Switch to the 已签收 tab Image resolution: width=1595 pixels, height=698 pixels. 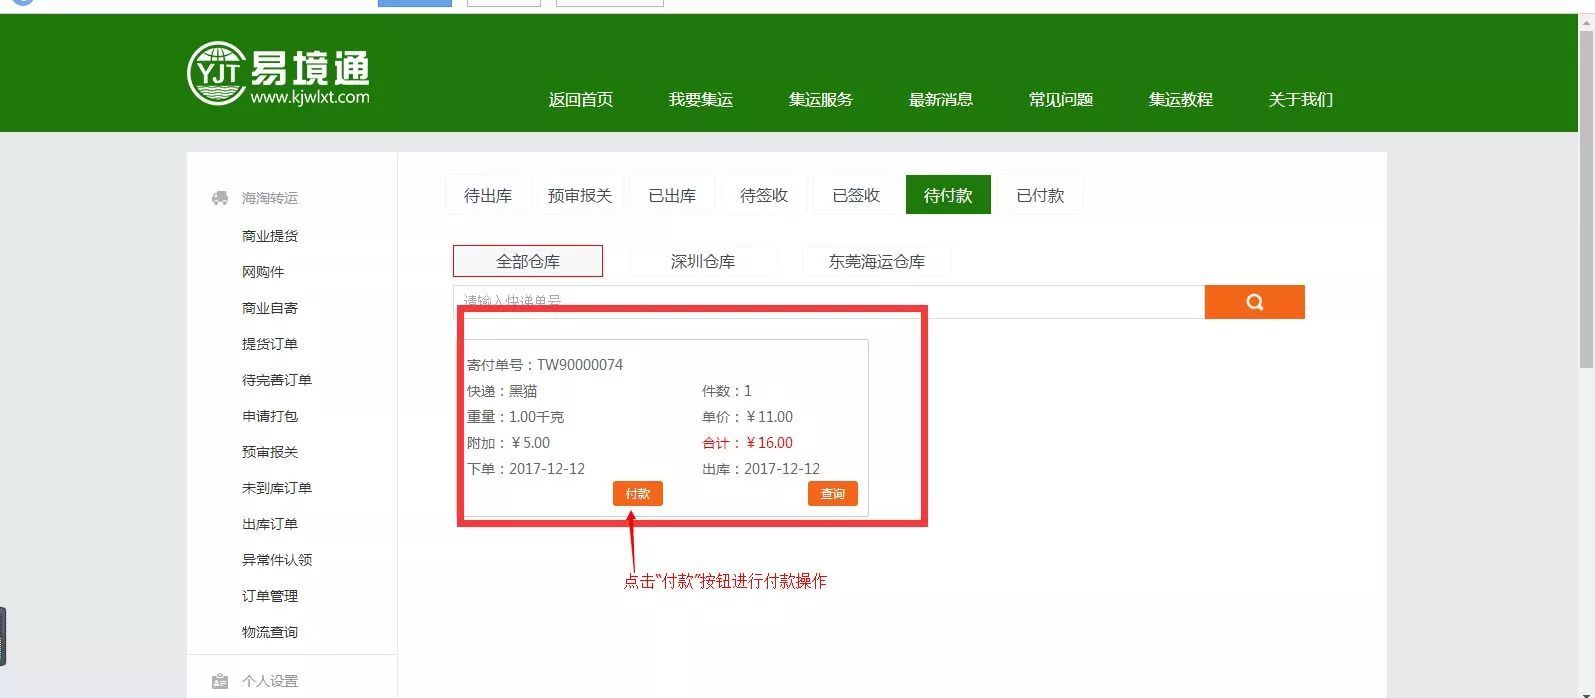coord(856,195)
